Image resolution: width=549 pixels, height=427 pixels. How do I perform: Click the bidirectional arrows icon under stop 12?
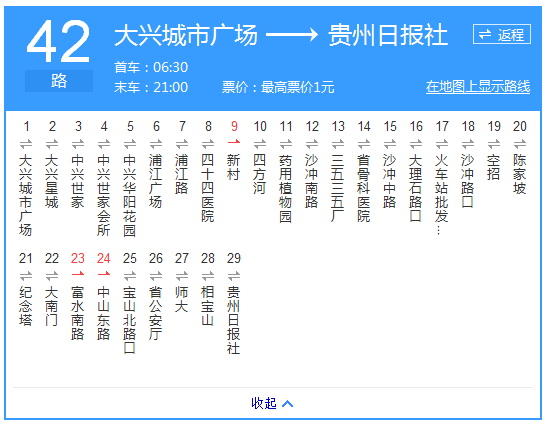(312, 144)
